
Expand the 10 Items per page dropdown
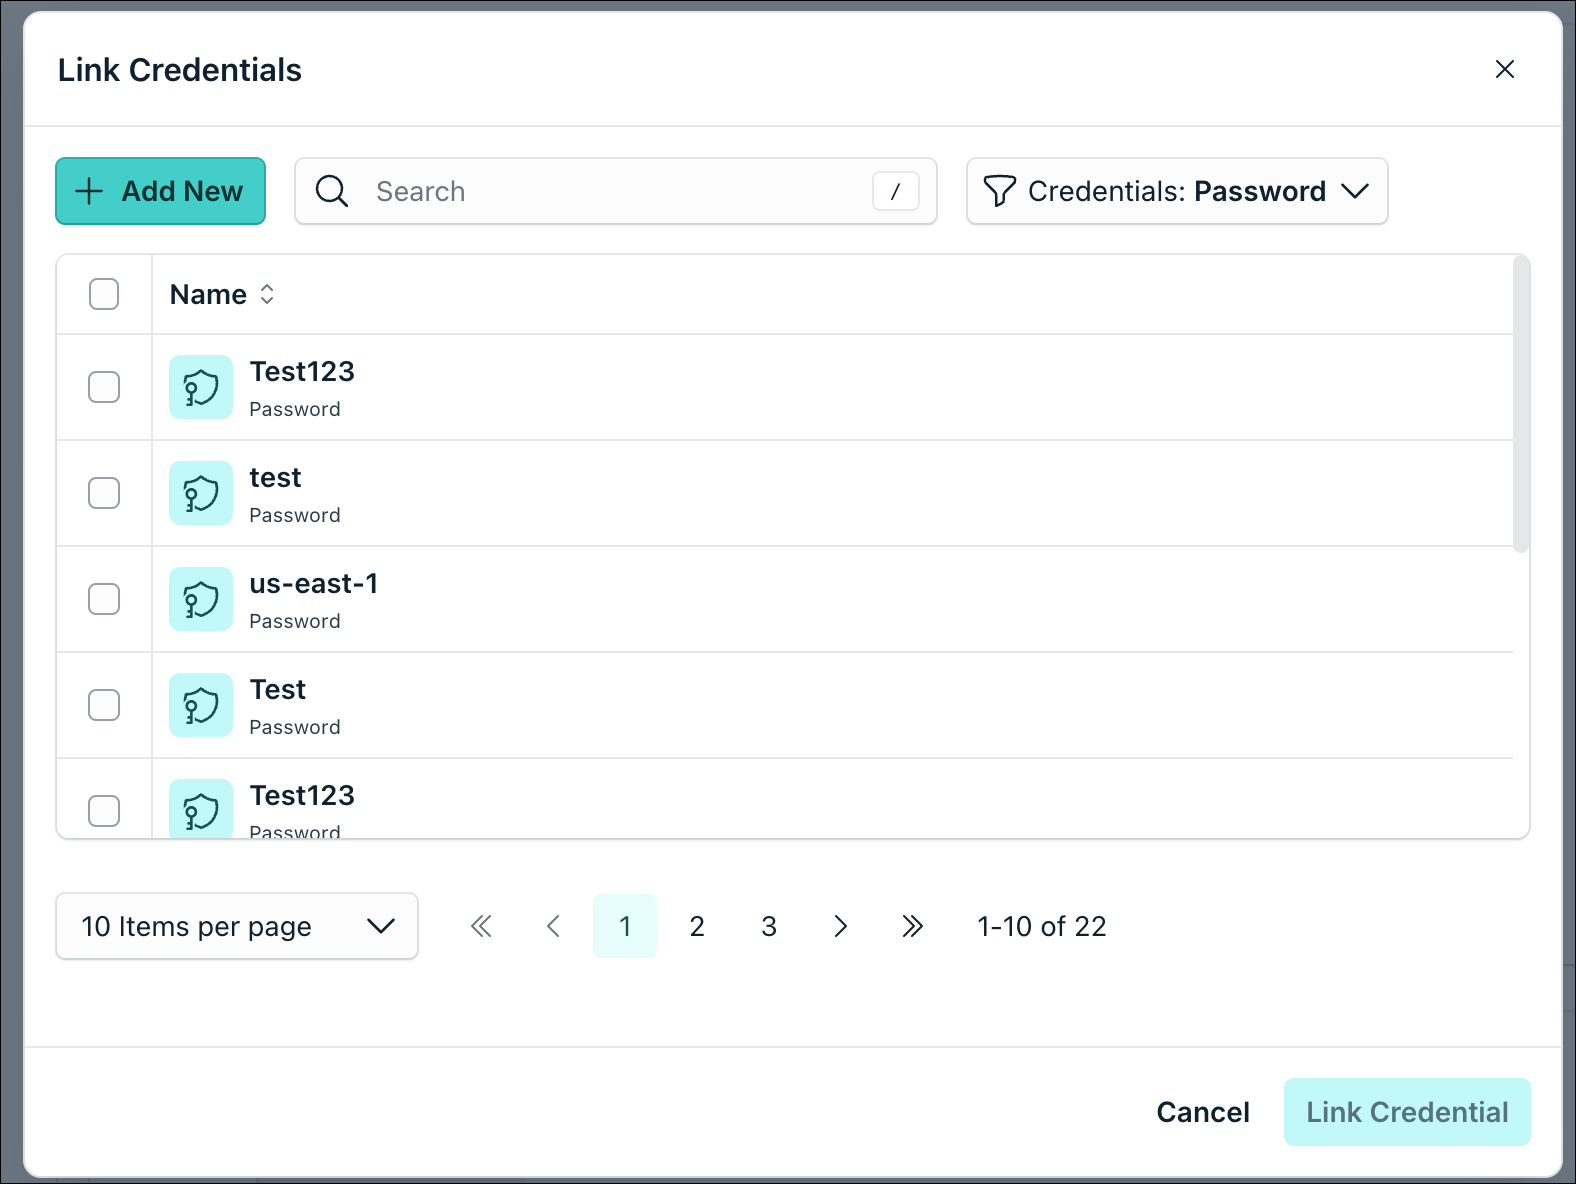tap(237, 926)
